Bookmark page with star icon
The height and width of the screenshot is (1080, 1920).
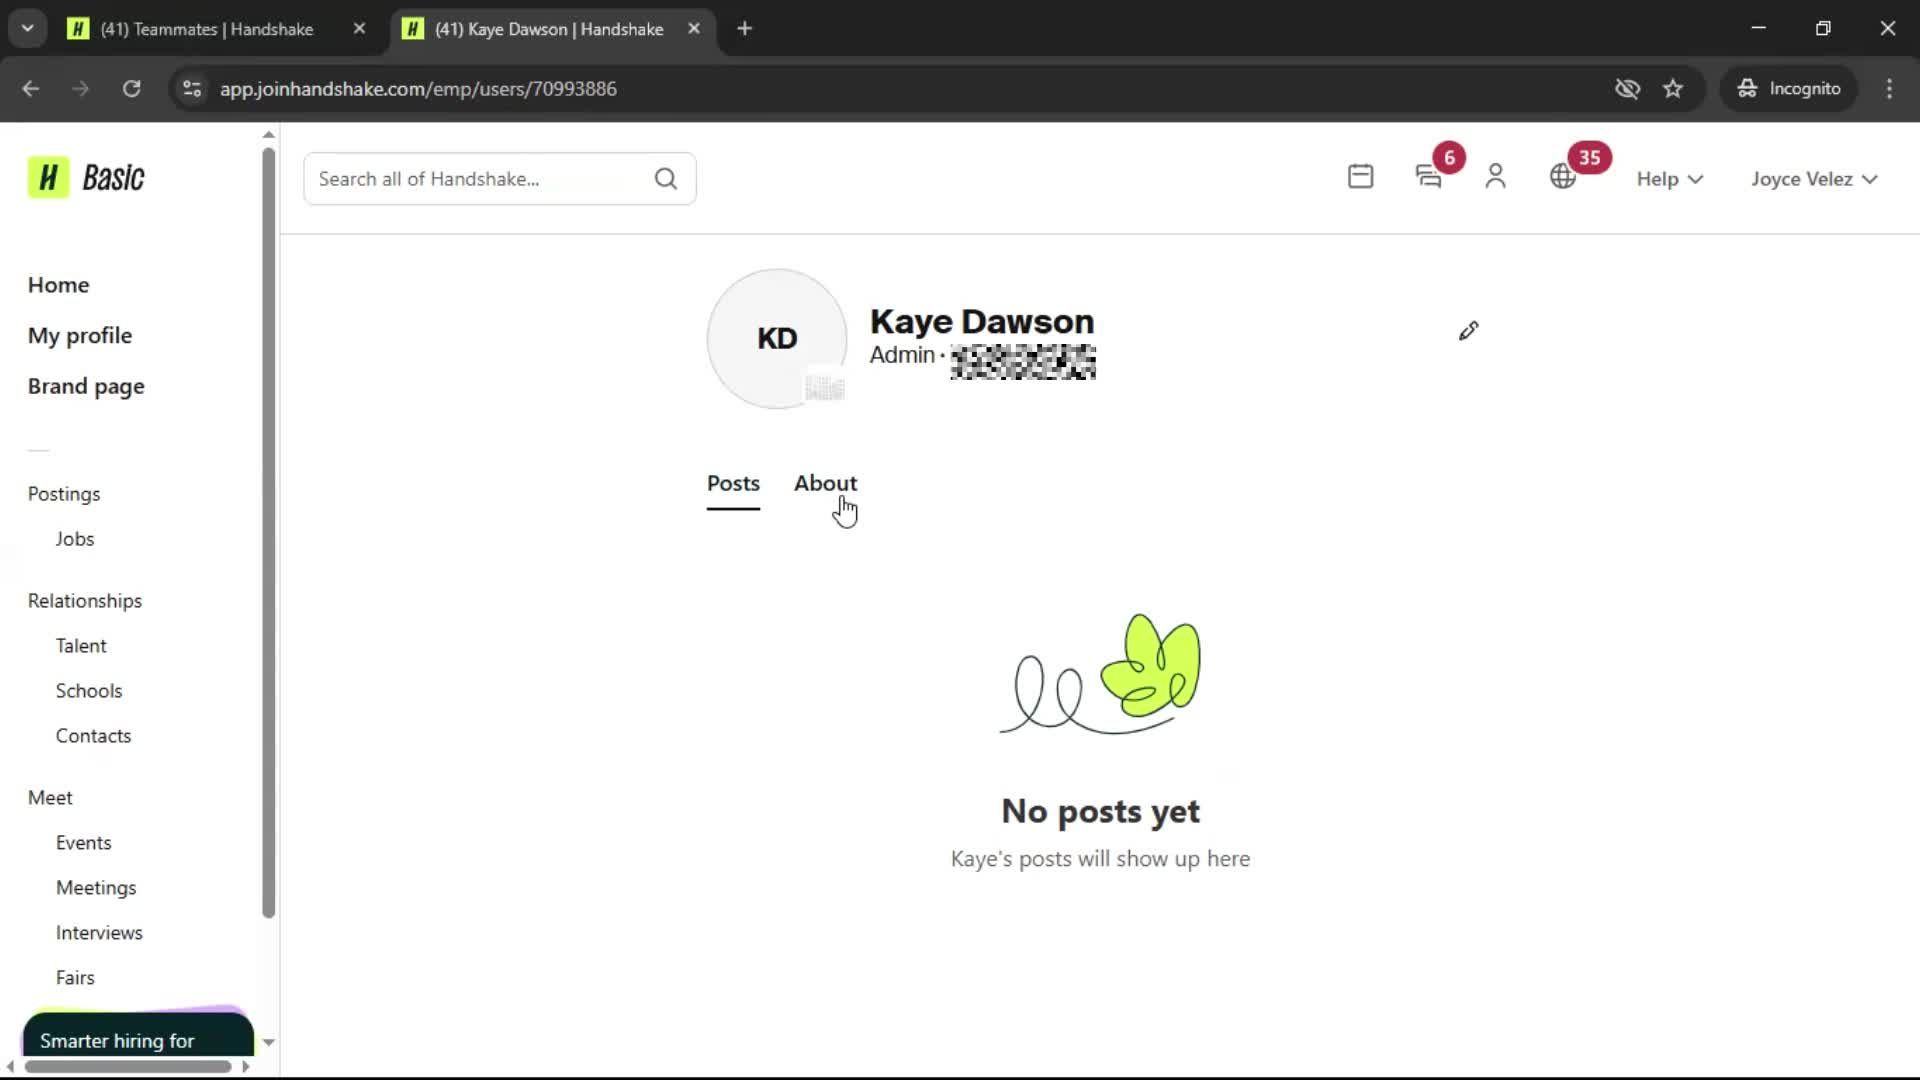[x=1673, y=89]
